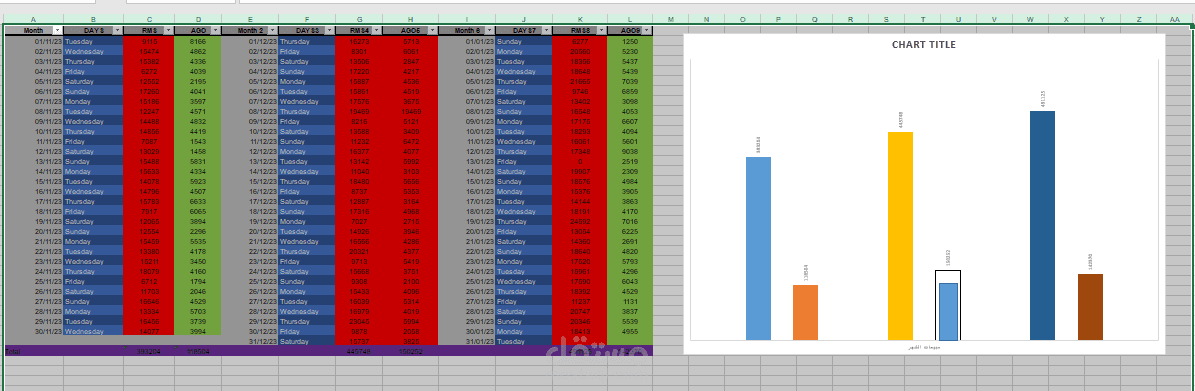Select column W header
The width and height of the screenshot is (1195, 391).
1030,19
